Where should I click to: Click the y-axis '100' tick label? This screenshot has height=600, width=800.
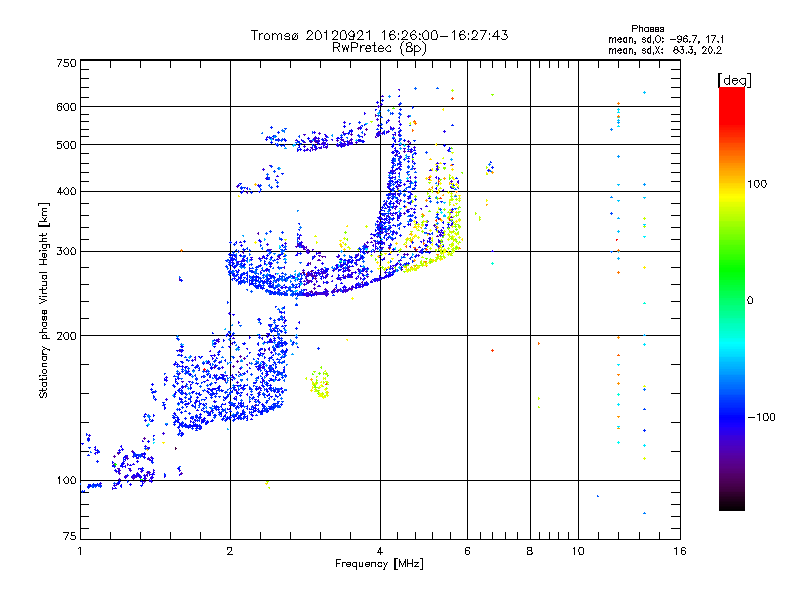66,480
